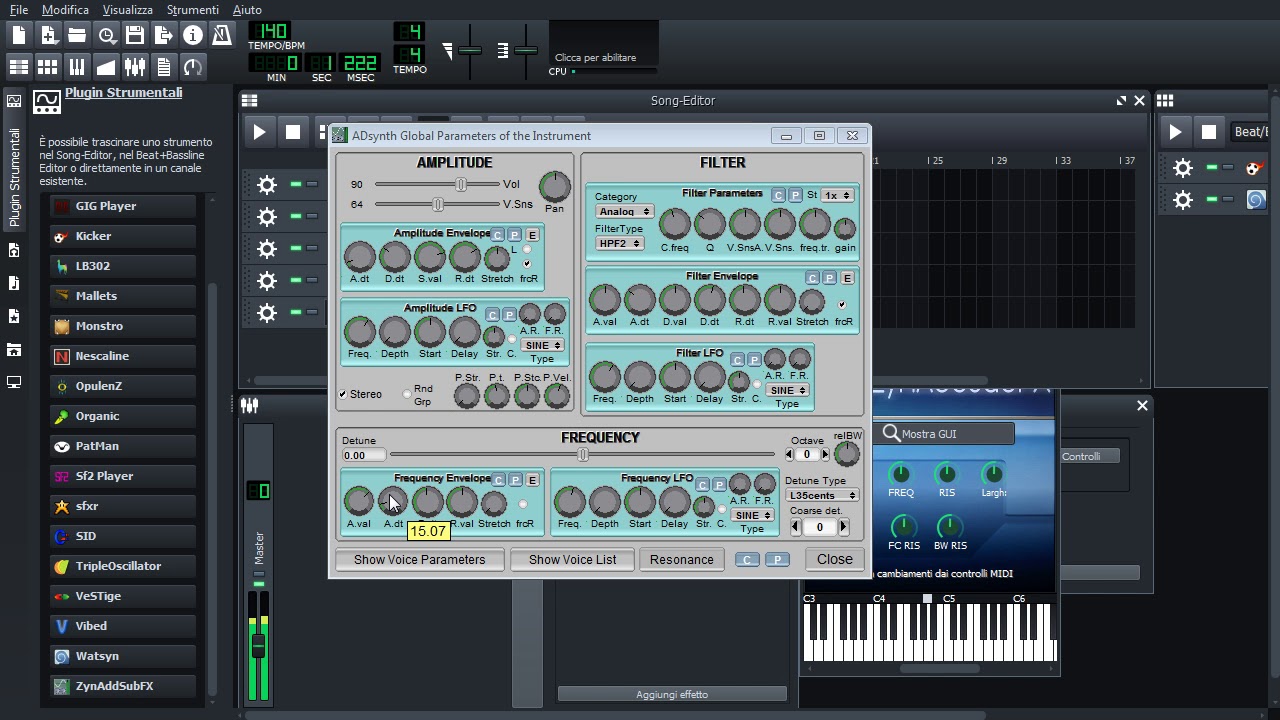
Task: Stop playback in Song-Editor
Action: (293, 132)
